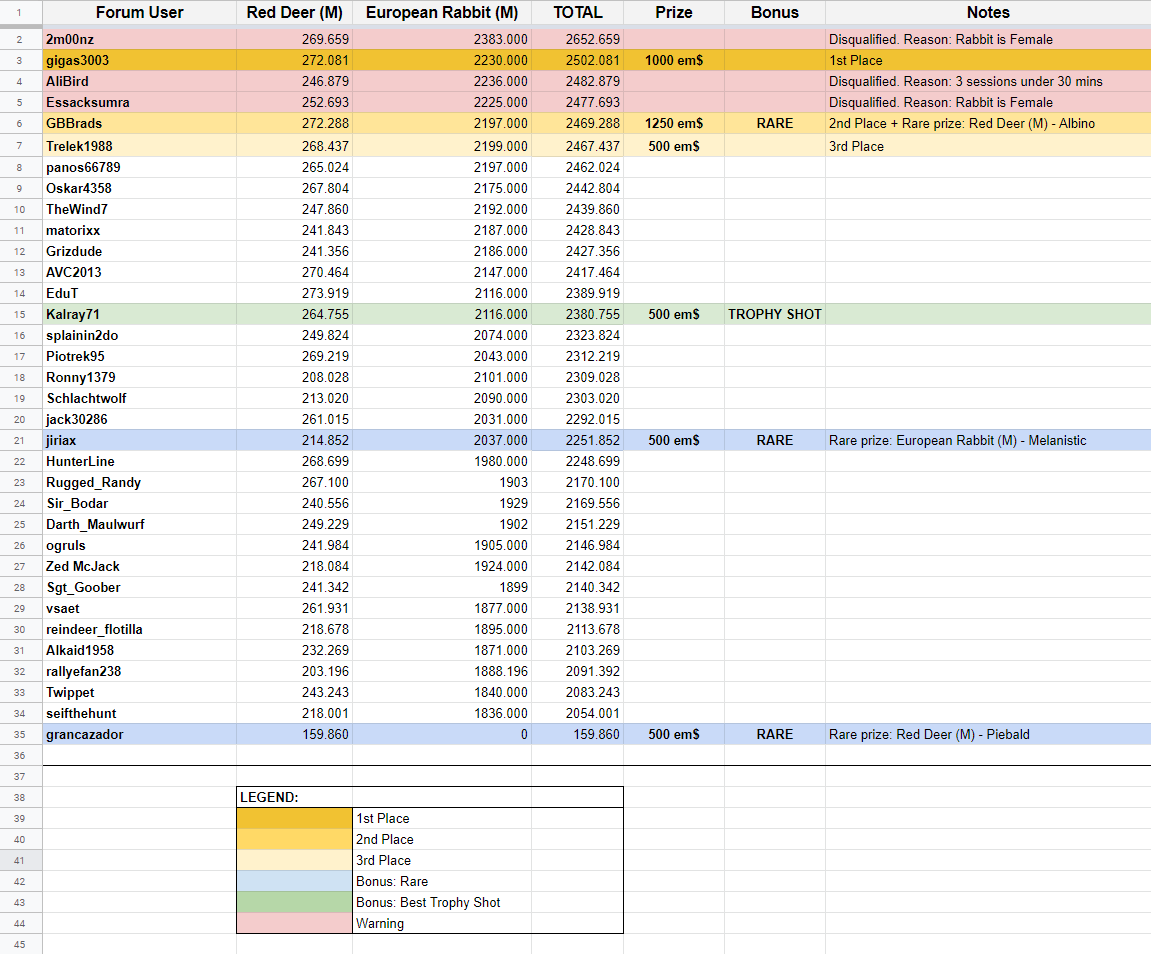Select the row 35 header number
Image resolution: width=1151 pixels, height=954 pixels.
tap(21, 735)
